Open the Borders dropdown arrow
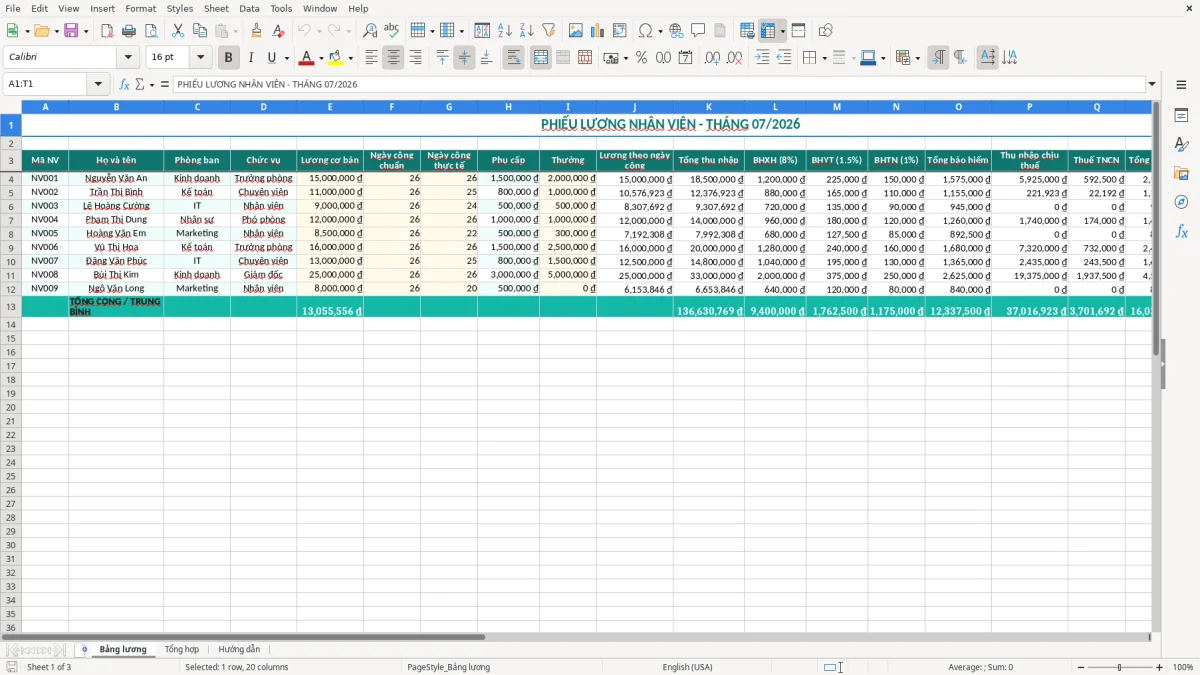Viewport: 1200px width, 675px height. pyautogui.click(x=823, y=58)
